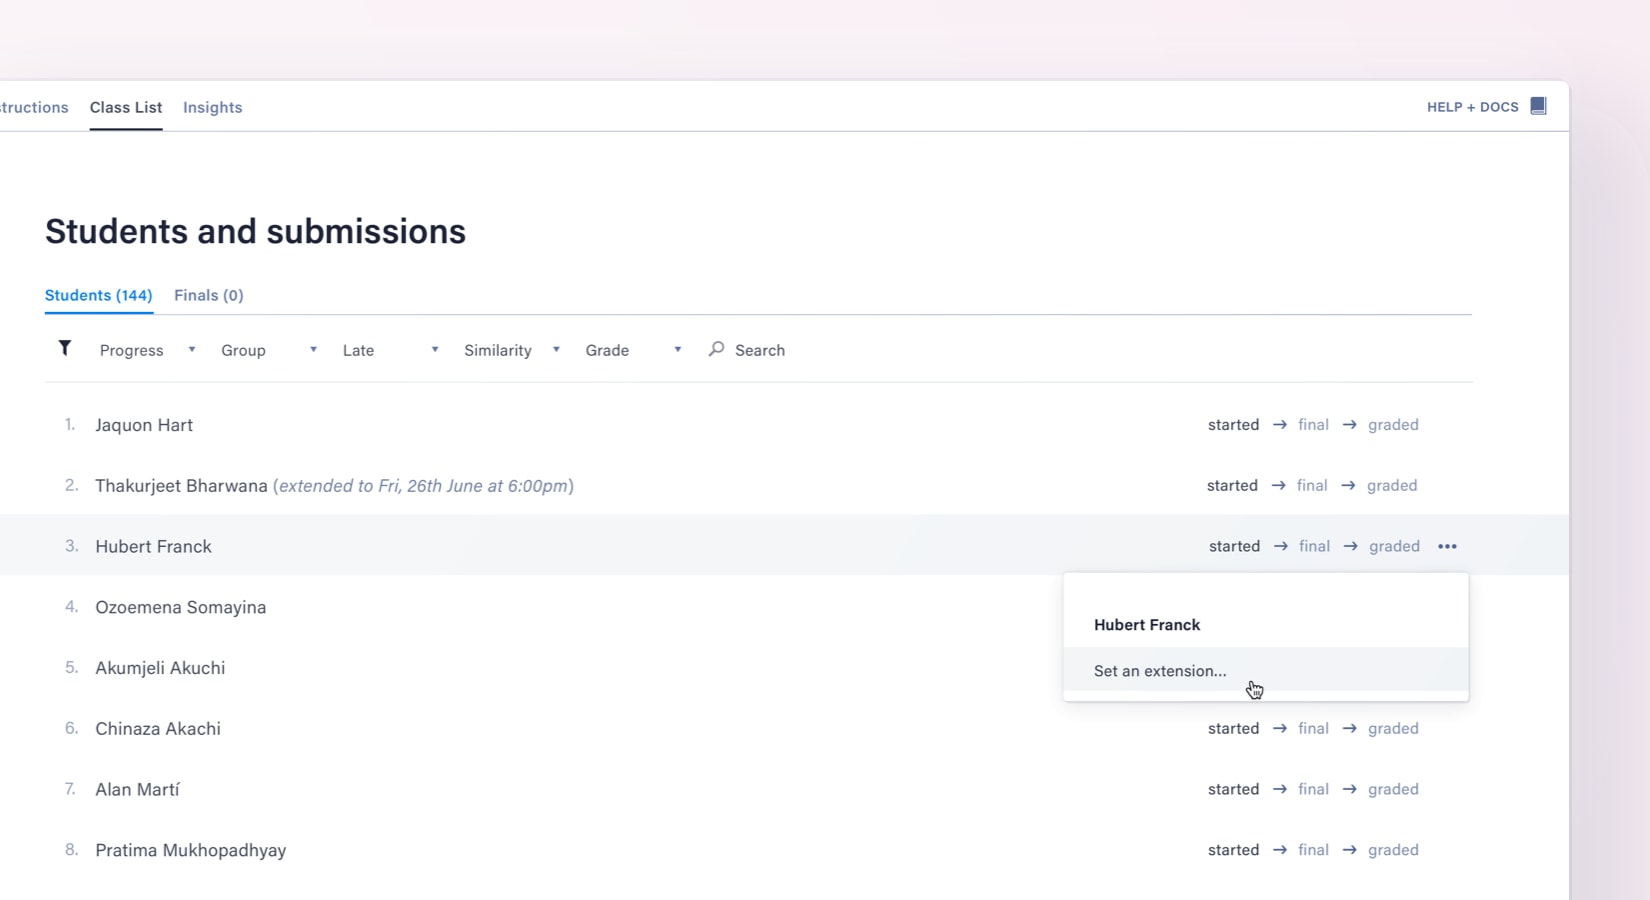Image resolution: width=1650 pixels, height=900 pixels.
Task: Choose Set an extension menu option
Action: pyautogui.click(x=1160, y=671)
